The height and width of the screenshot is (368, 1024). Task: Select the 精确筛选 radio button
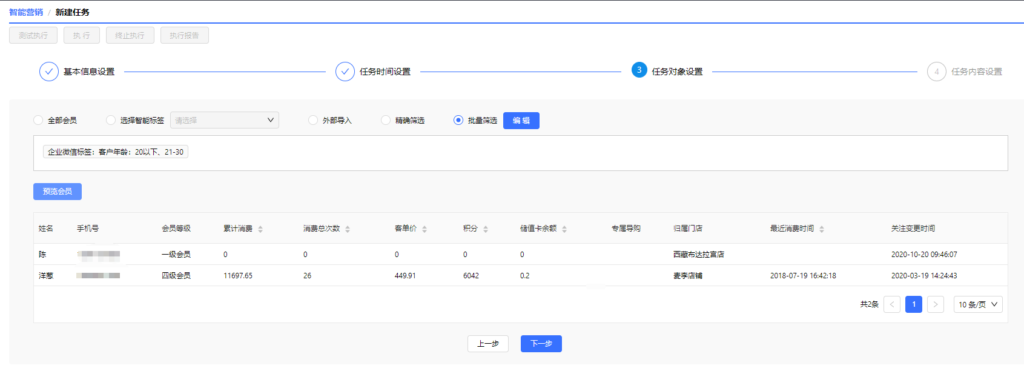tap(386, 121)
